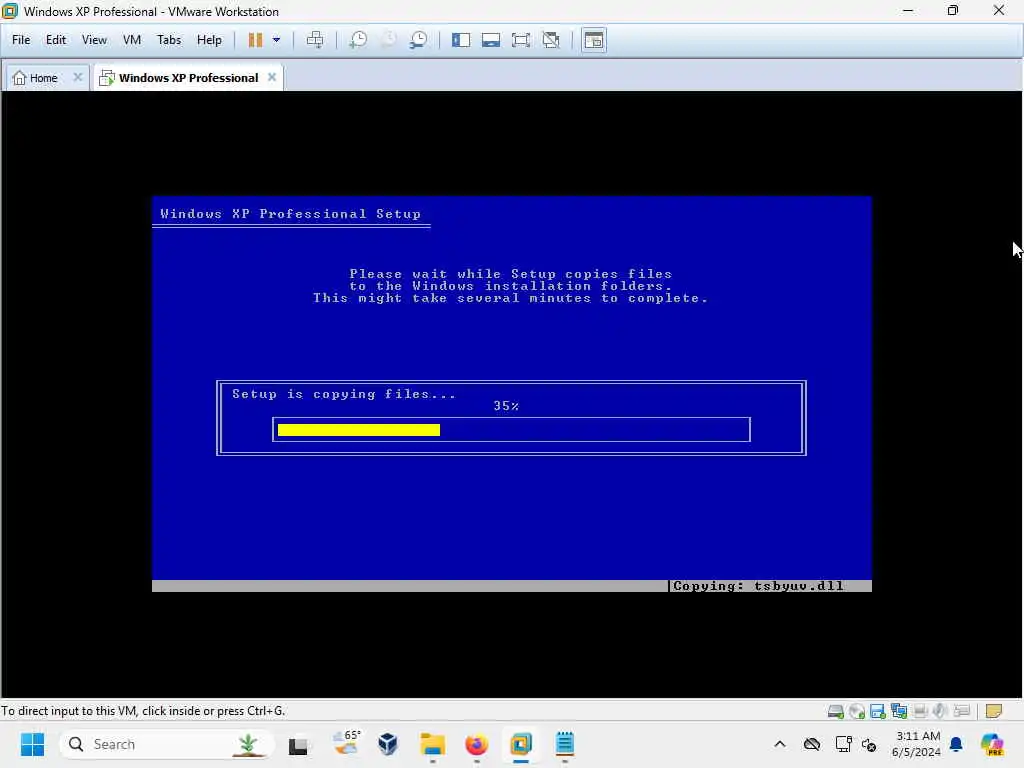Screen dimensions: 1024x768
Task: Click 'Setup is copying files...' text
Action: [x=344, y=394]
